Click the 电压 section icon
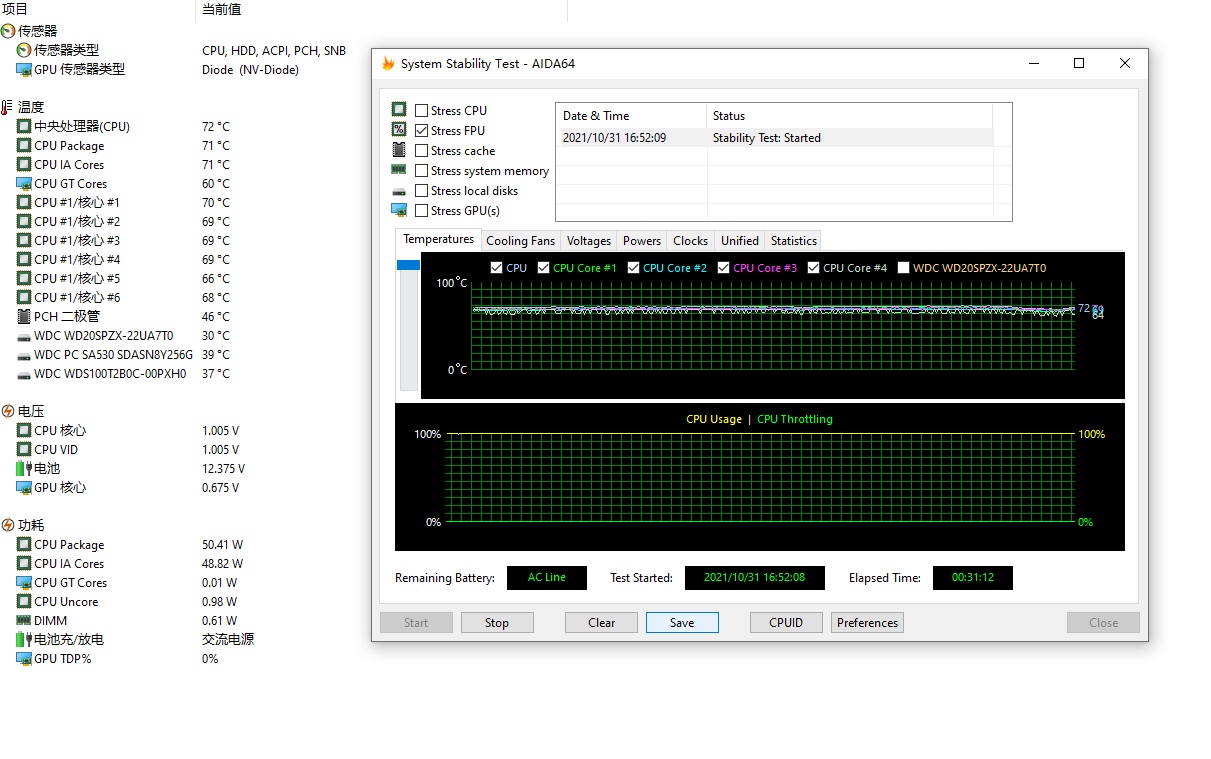Viewport: 1211px width, 759px height. point(8,411)
